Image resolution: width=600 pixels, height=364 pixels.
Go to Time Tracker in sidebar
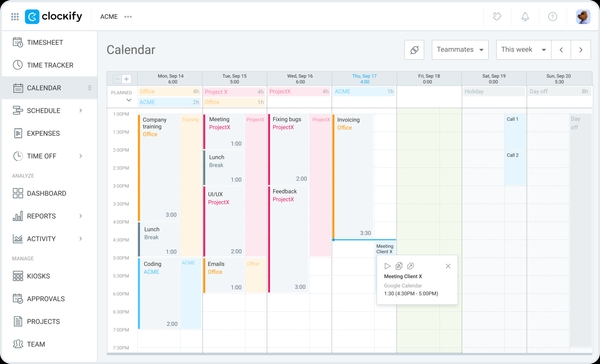pyautogui.click(x=49, y=65)
